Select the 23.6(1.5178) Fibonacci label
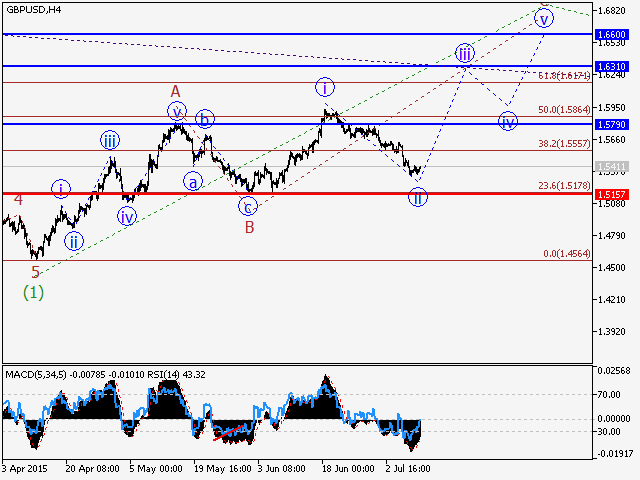Viewport: 640px width, 480px height. (564, 186)
